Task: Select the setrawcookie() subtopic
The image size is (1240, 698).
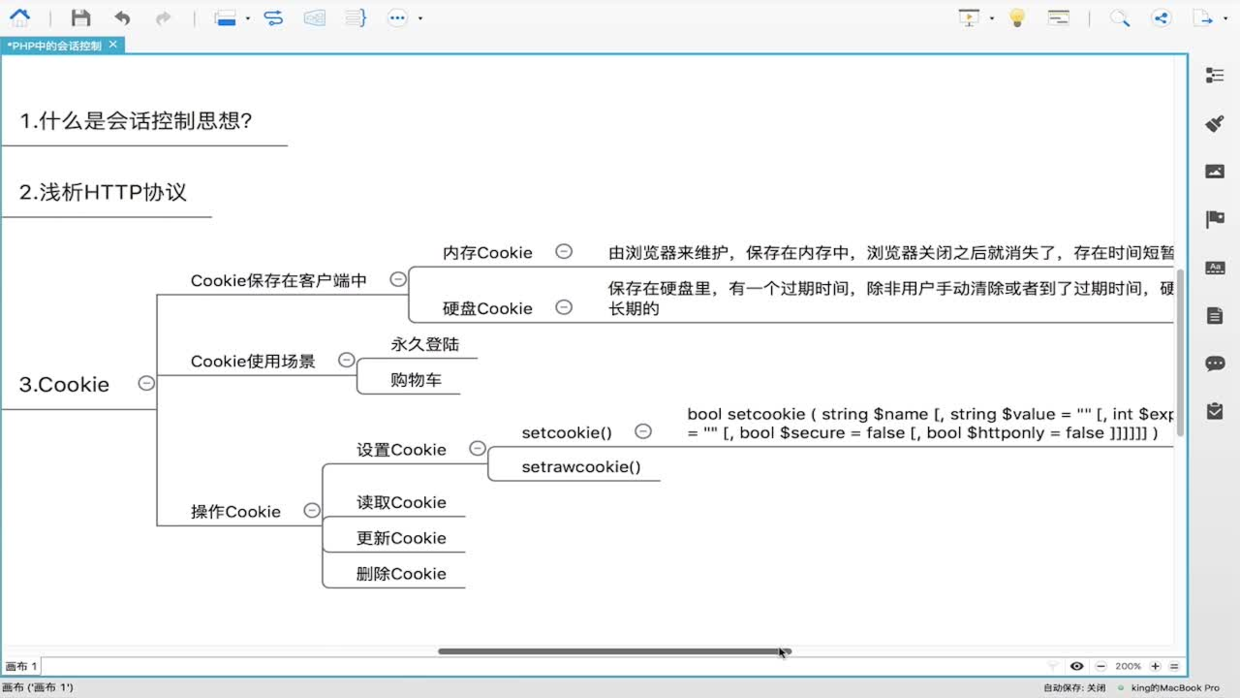Action: tap(581, 467)
